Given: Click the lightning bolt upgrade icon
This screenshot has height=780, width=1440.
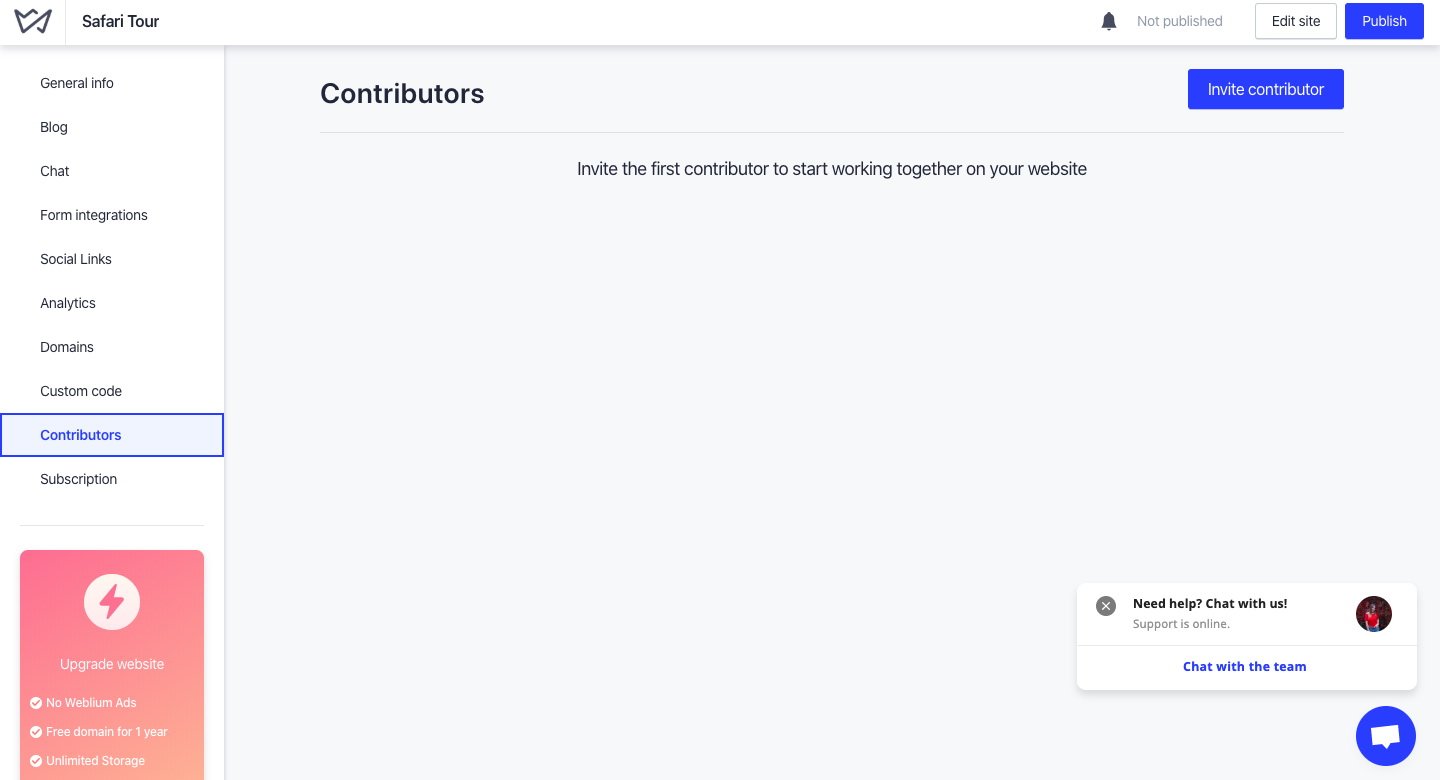Looking at the screenshot, I should point(112,602).
